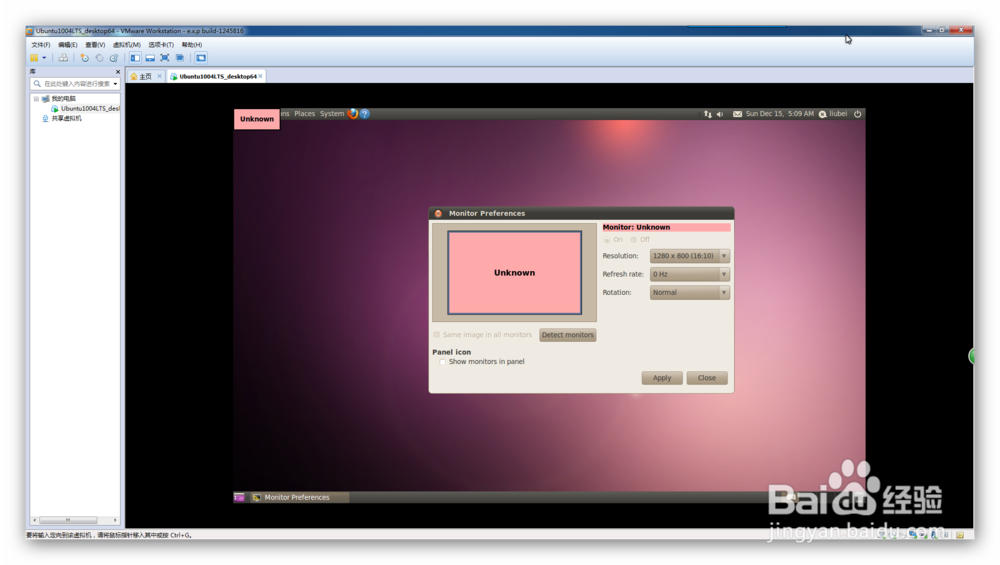Select 我的电脑 in the library tree

point(63,99)
